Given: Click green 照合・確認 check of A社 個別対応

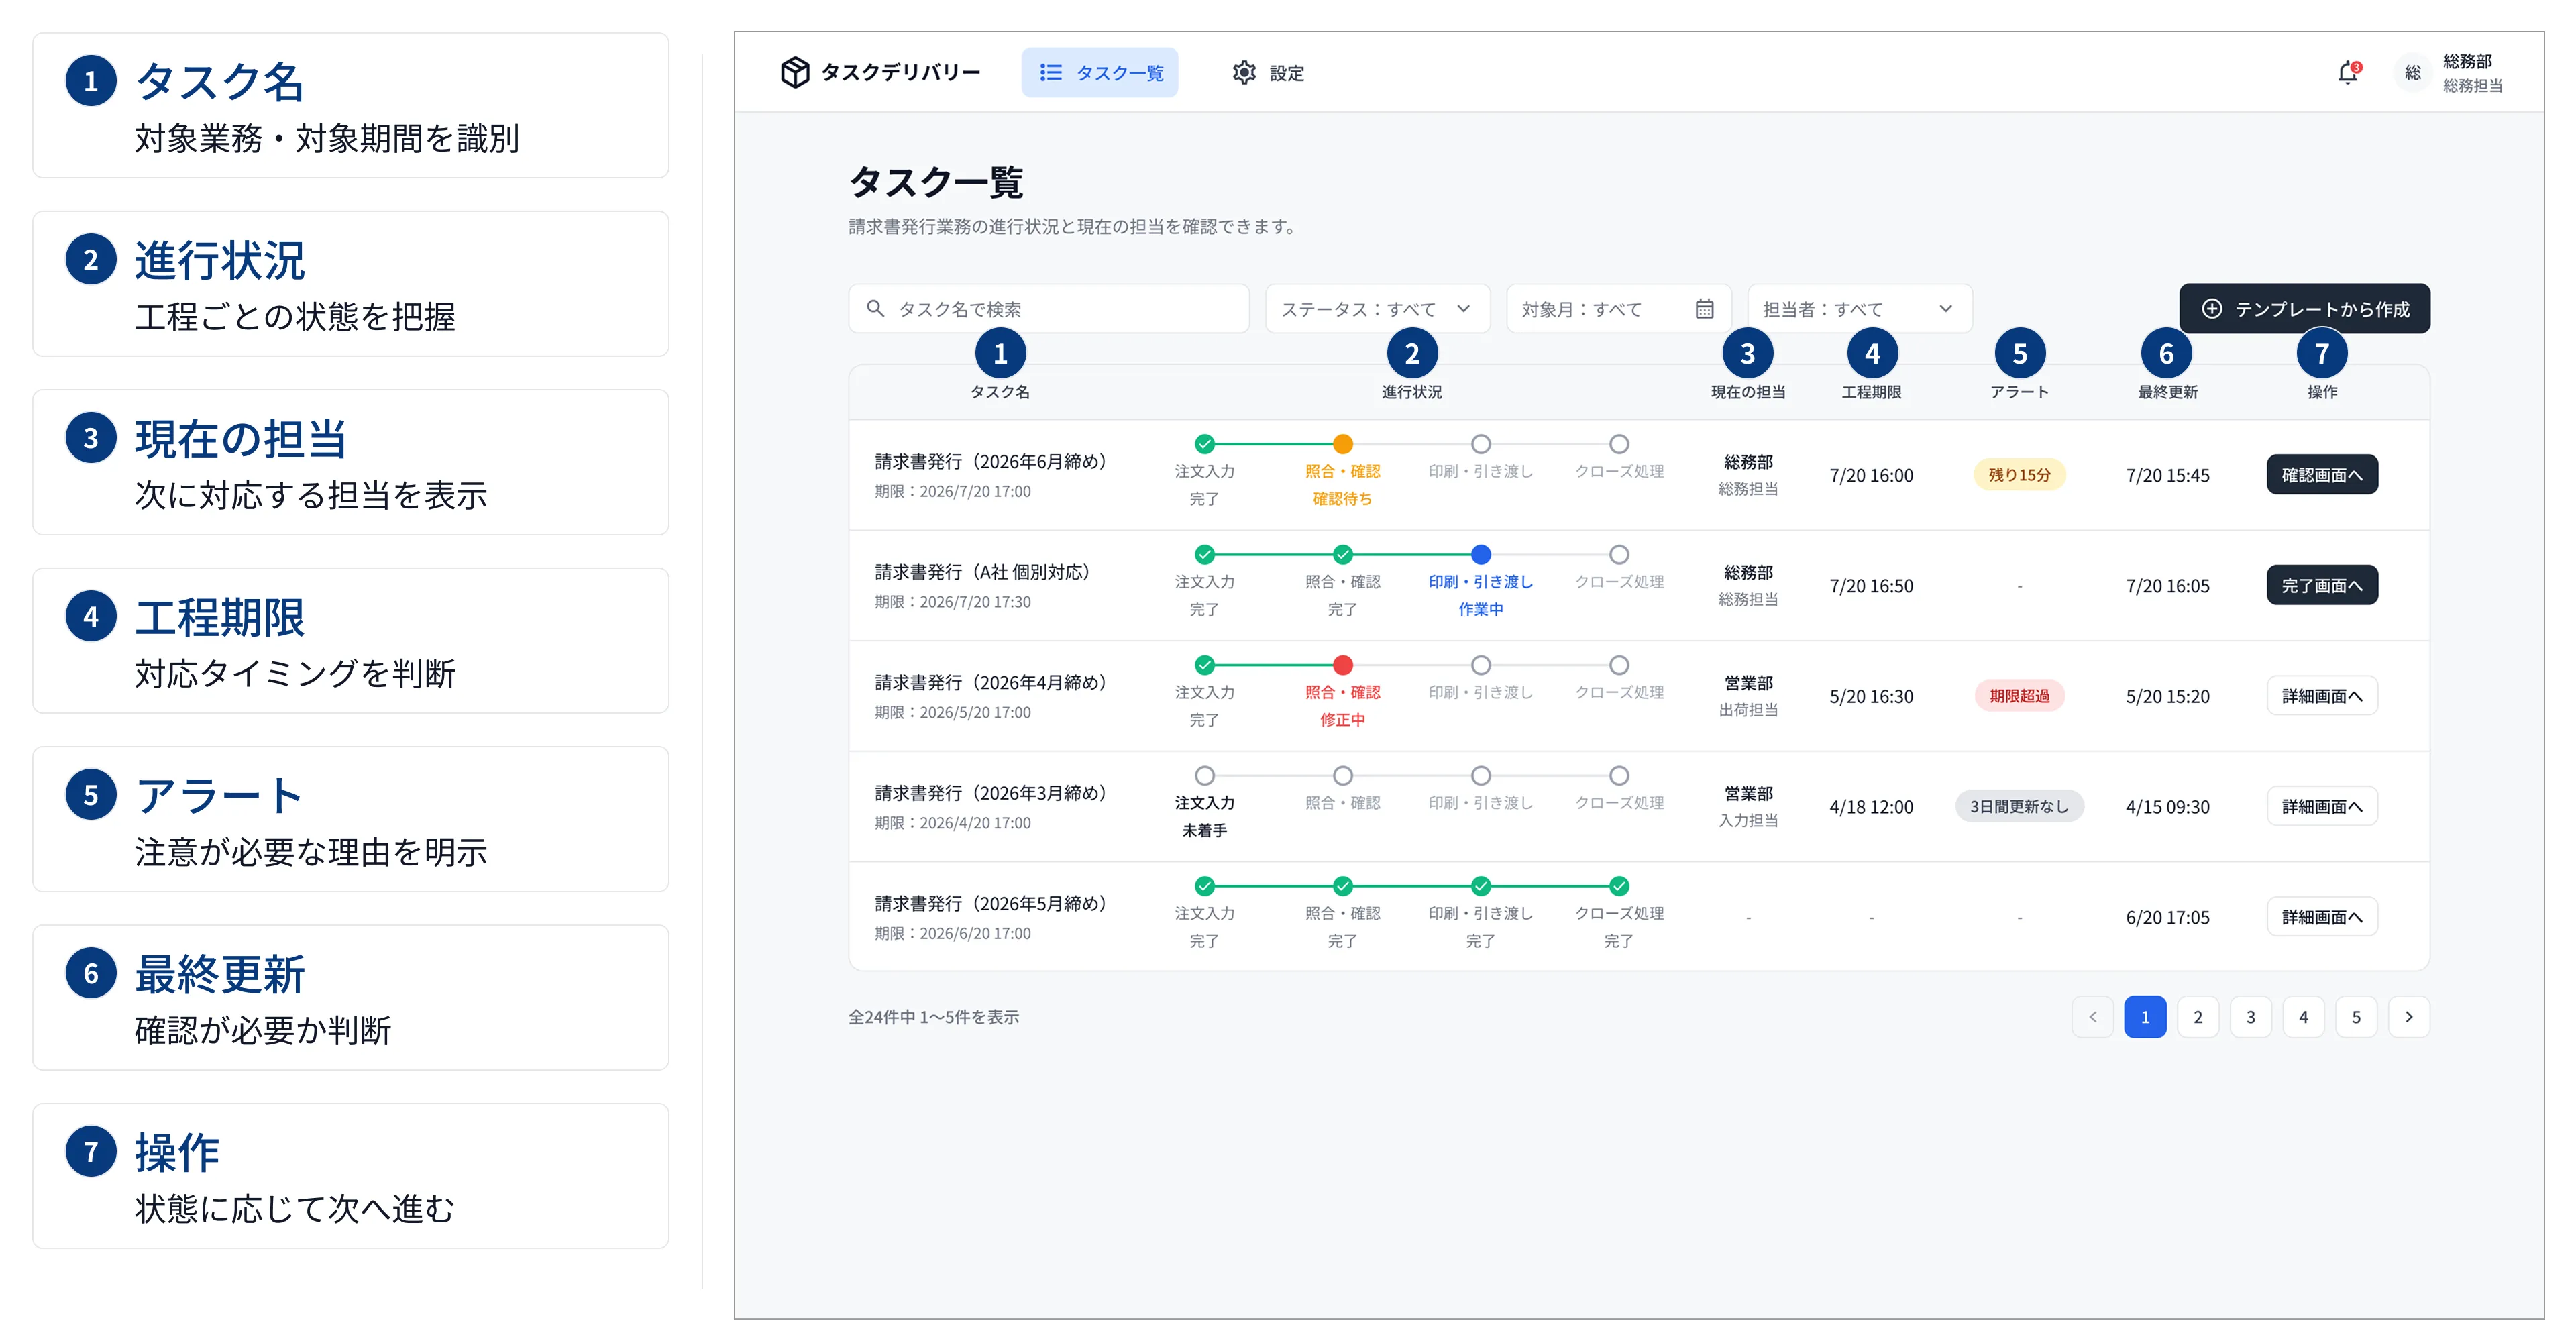Looking at the screenshot, I should click(x=1343, y=555).
